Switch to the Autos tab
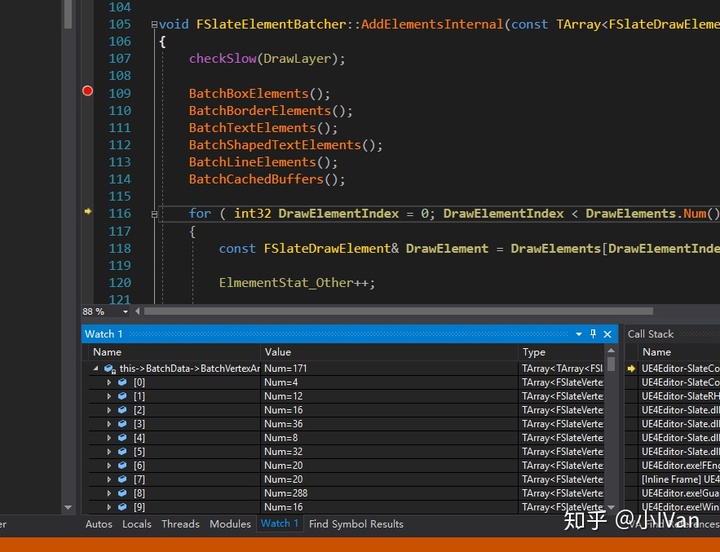 tap(99, 524)
